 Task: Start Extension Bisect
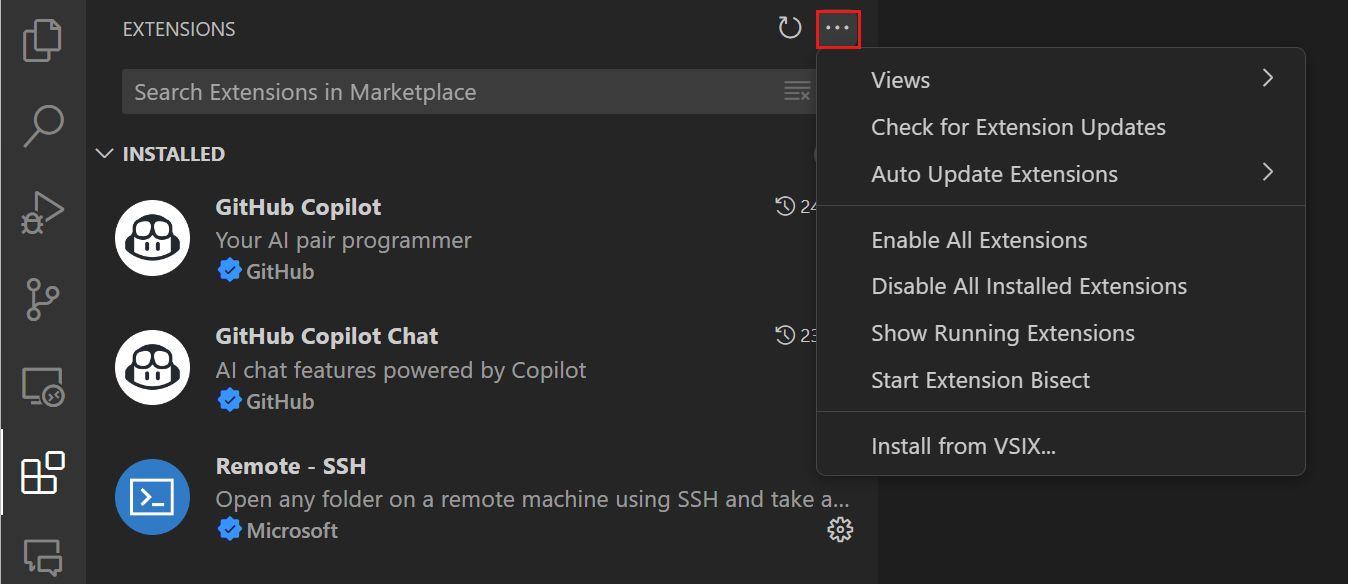pos(981,379)
